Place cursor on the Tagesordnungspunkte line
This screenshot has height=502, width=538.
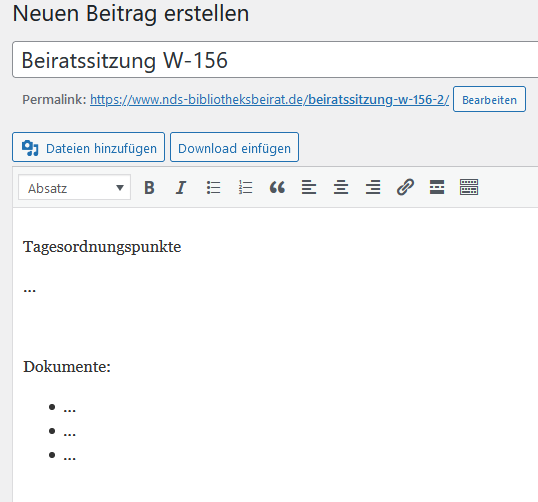click(x=102, y=247)
